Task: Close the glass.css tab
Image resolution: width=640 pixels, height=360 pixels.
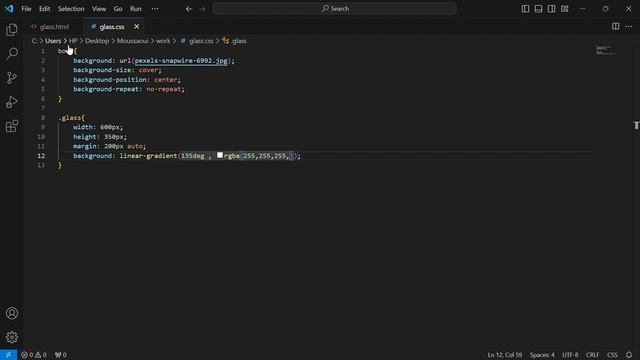Action: pos(136,27)
